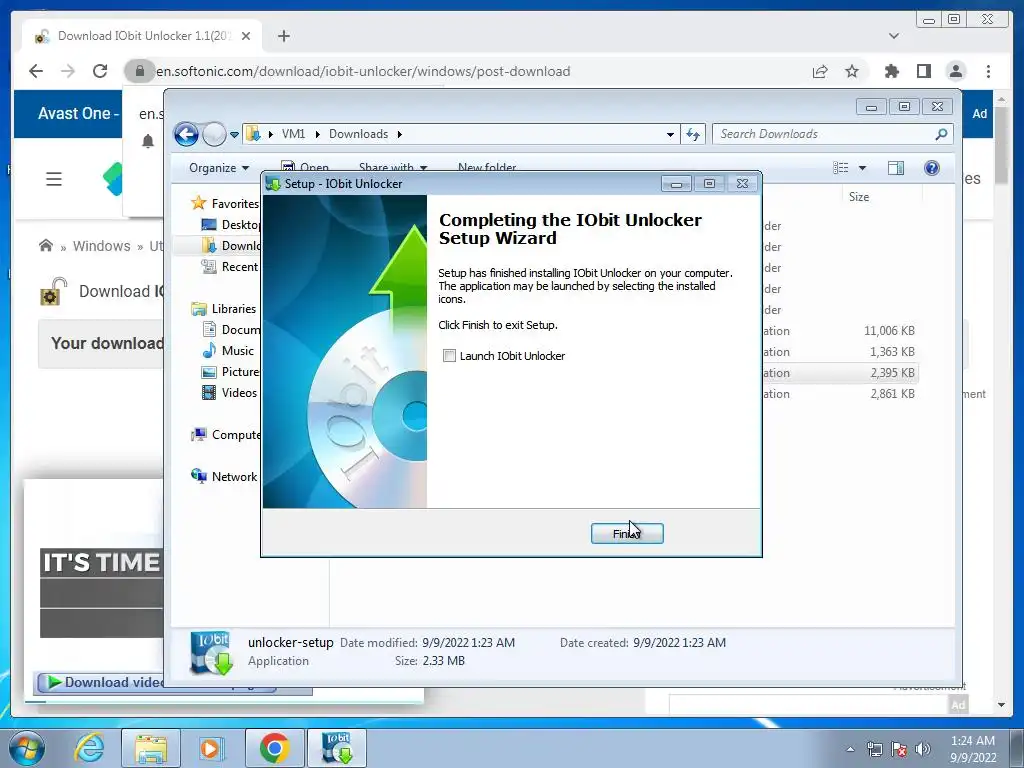This screenshot has height=768, width=1024.
Task: Open the Chrome tab search chevron
Action: (894, 36)
